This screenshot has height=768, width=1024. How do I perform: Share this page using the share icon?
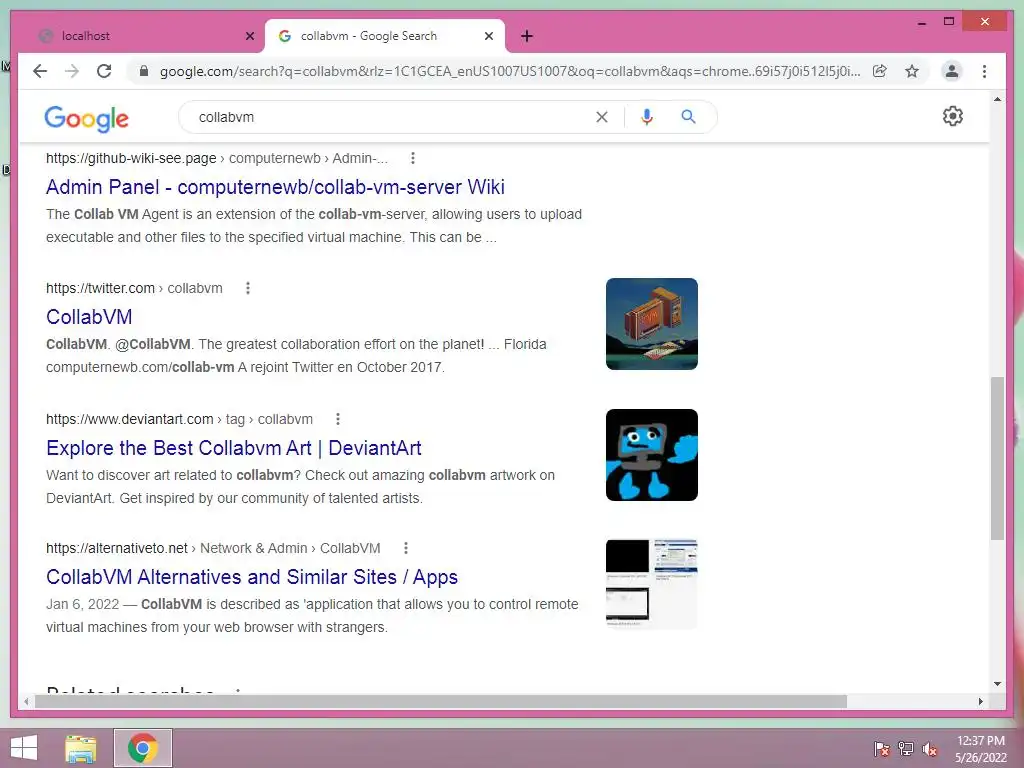880,71
